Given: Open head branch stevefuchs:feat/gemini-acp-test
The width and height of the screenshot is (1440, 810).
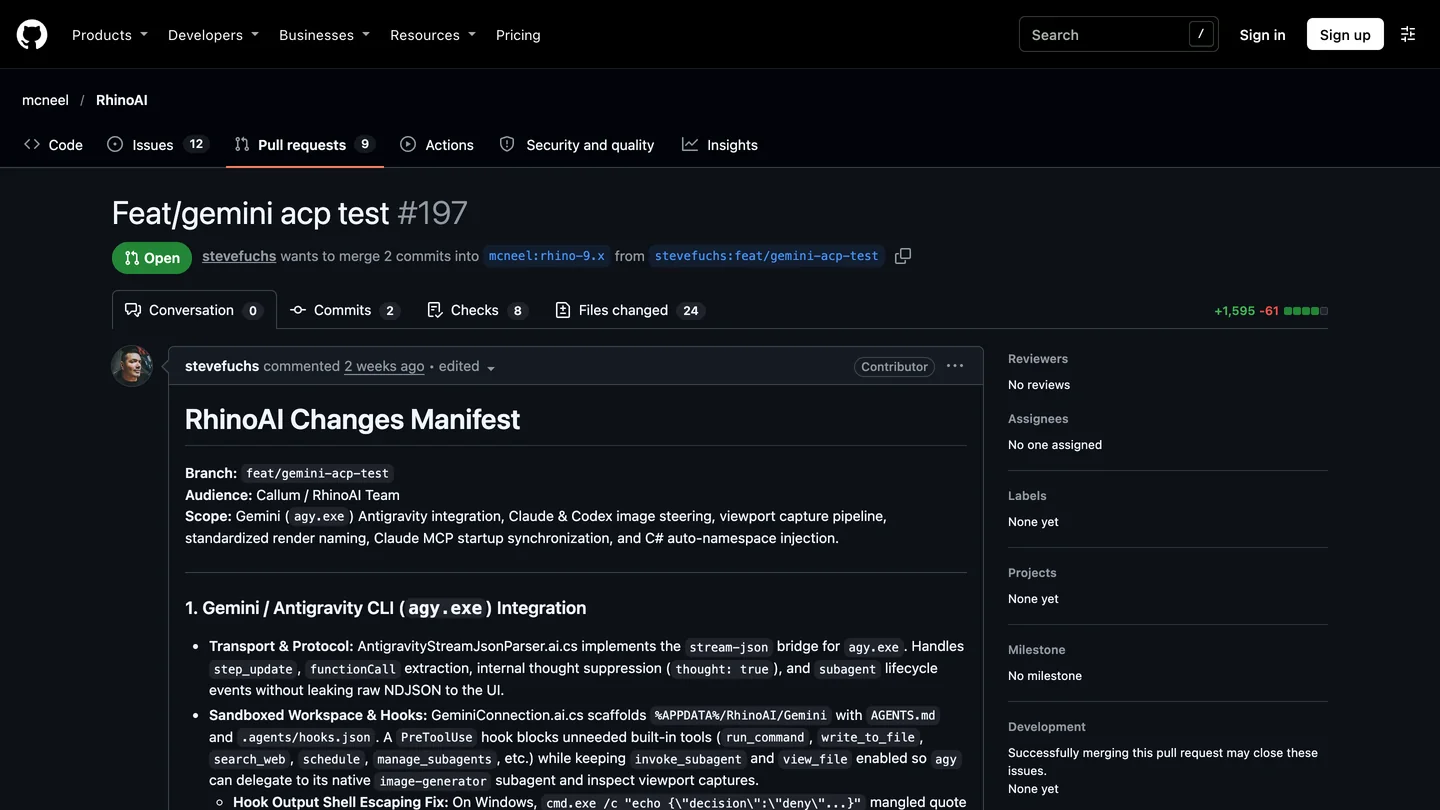Looking at the screenshot, I should (767, 256).
